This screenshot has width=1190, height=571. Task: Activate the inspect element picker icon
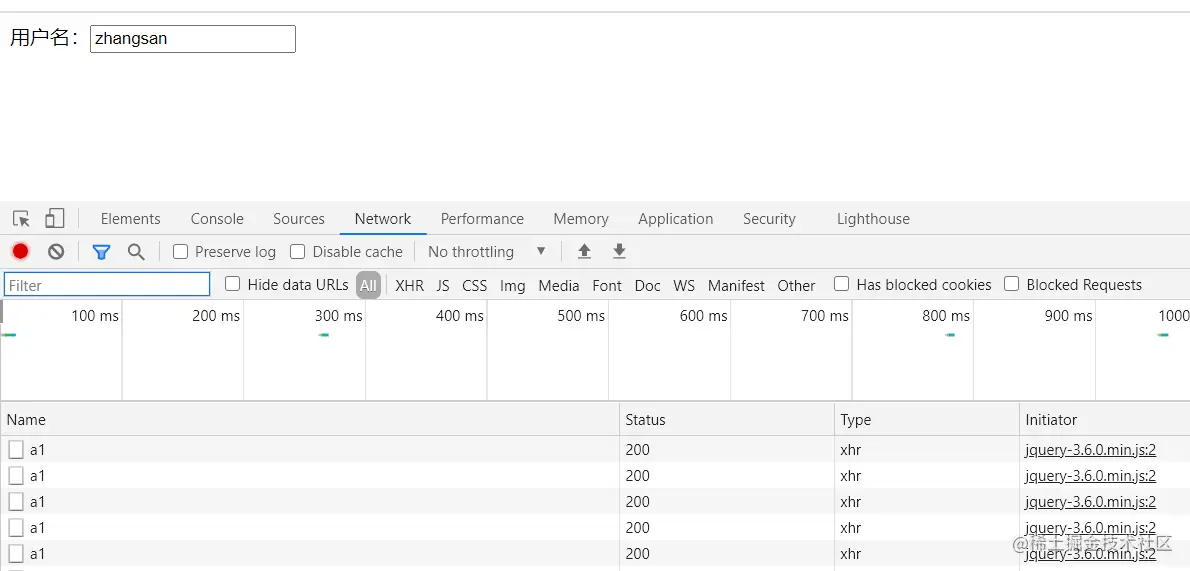(21, 219)
